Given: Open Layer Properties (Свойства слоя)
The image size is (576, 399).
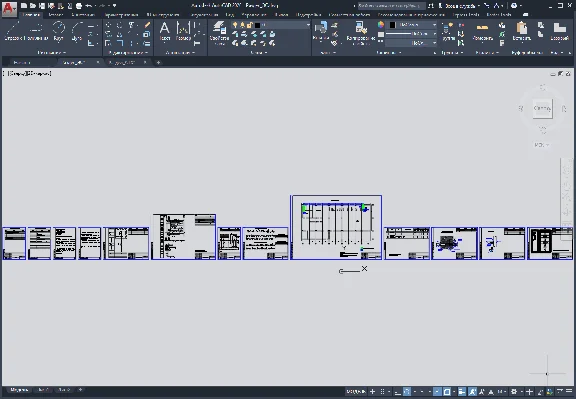Looking at the screenshot, I should (219, 32).
